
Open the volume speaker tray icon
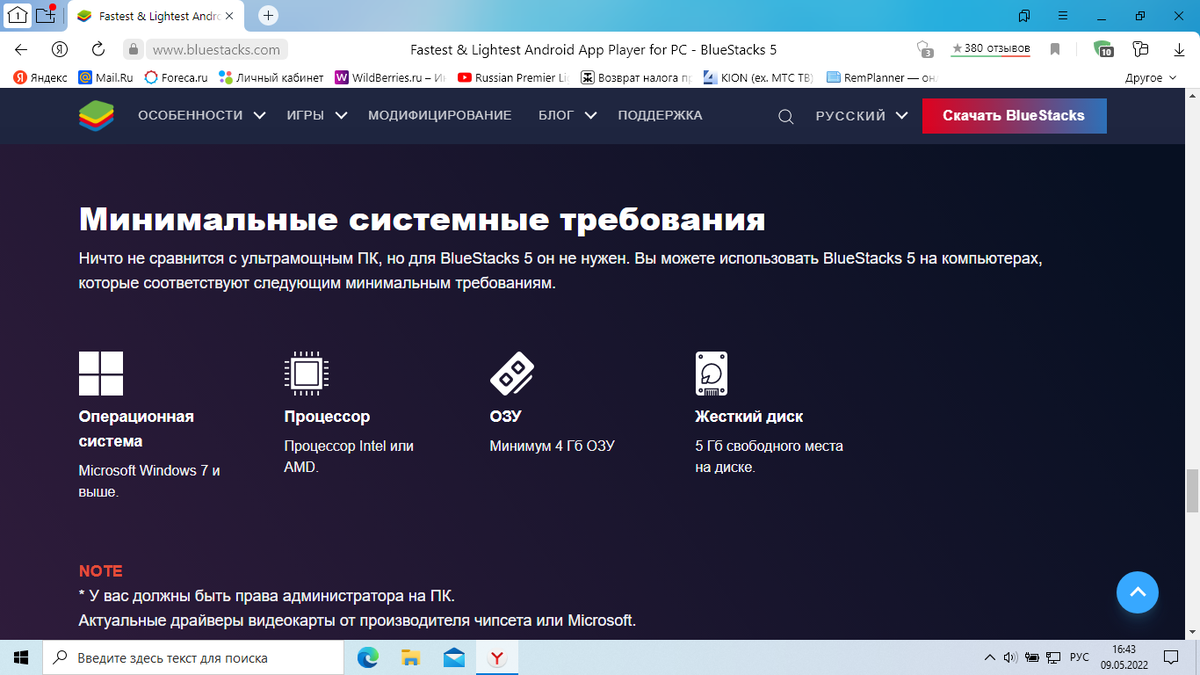[x=1010, y=658]
